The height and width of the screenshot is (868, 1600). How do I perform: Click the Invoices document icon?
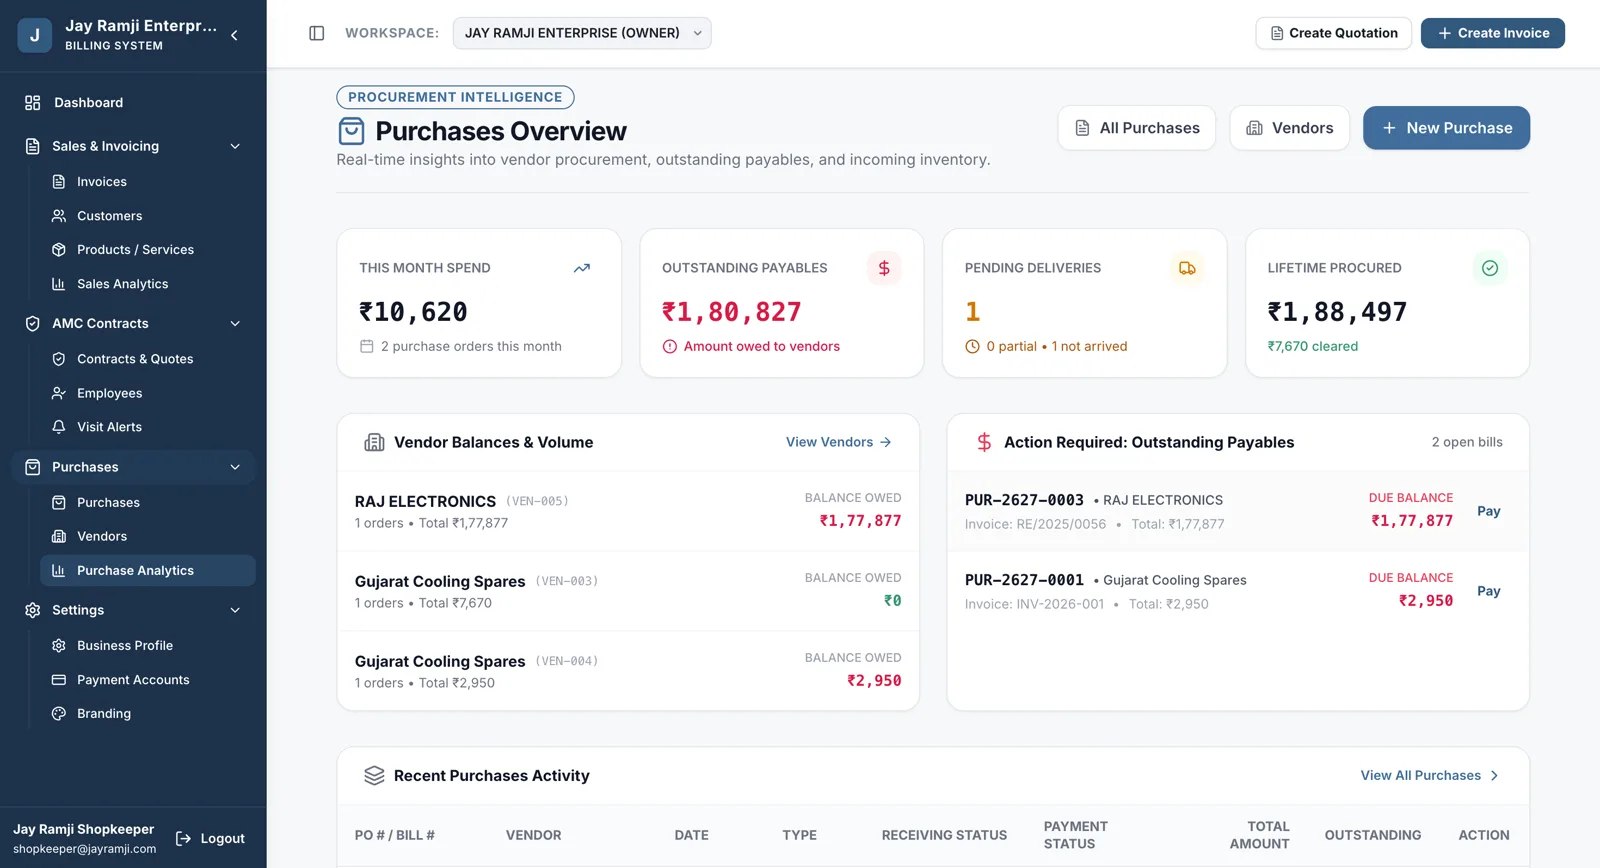tap(59, 182)
